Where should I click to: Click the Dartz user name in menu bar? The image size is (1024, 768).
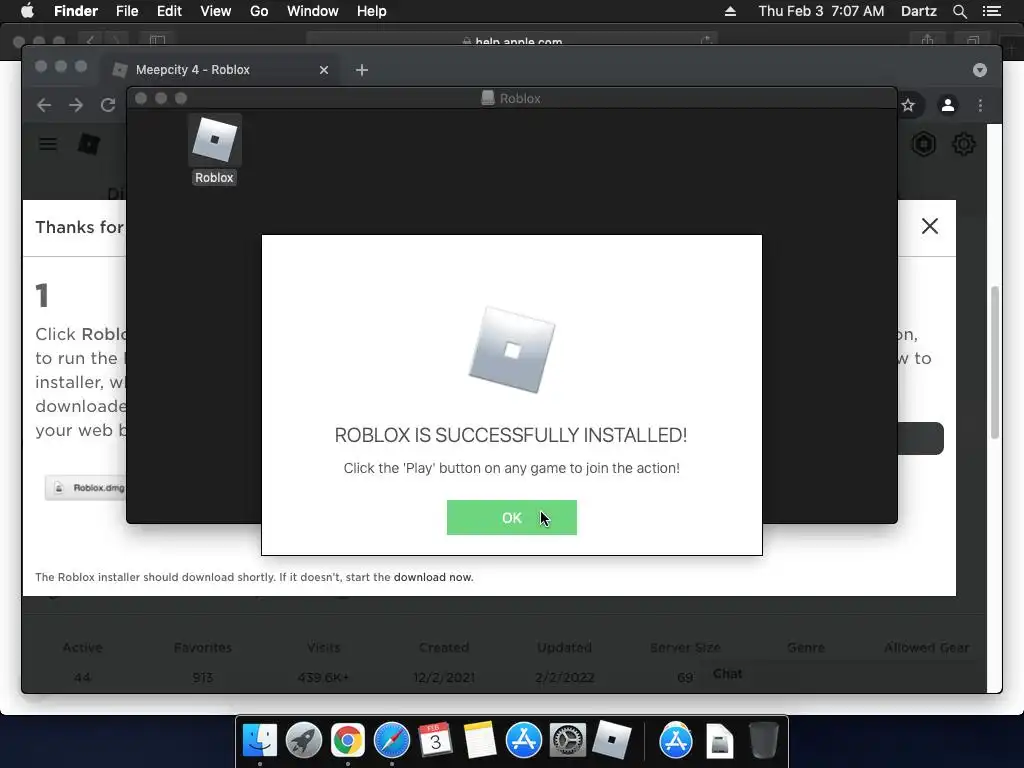click(x=918, y=11)
